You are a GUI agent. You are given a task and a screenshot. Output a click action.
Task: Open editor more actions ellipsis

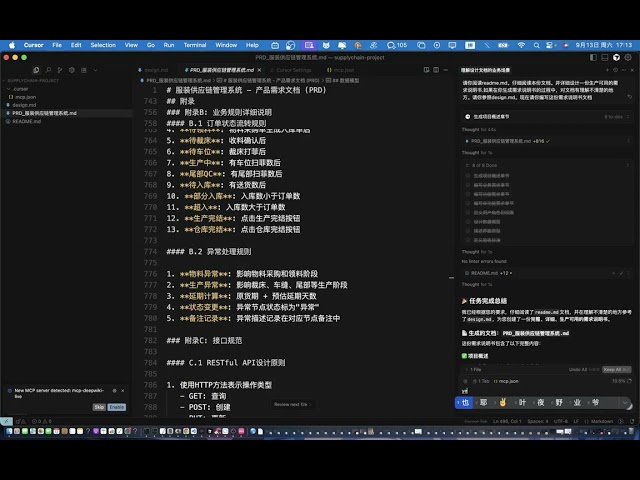(445, 70)
